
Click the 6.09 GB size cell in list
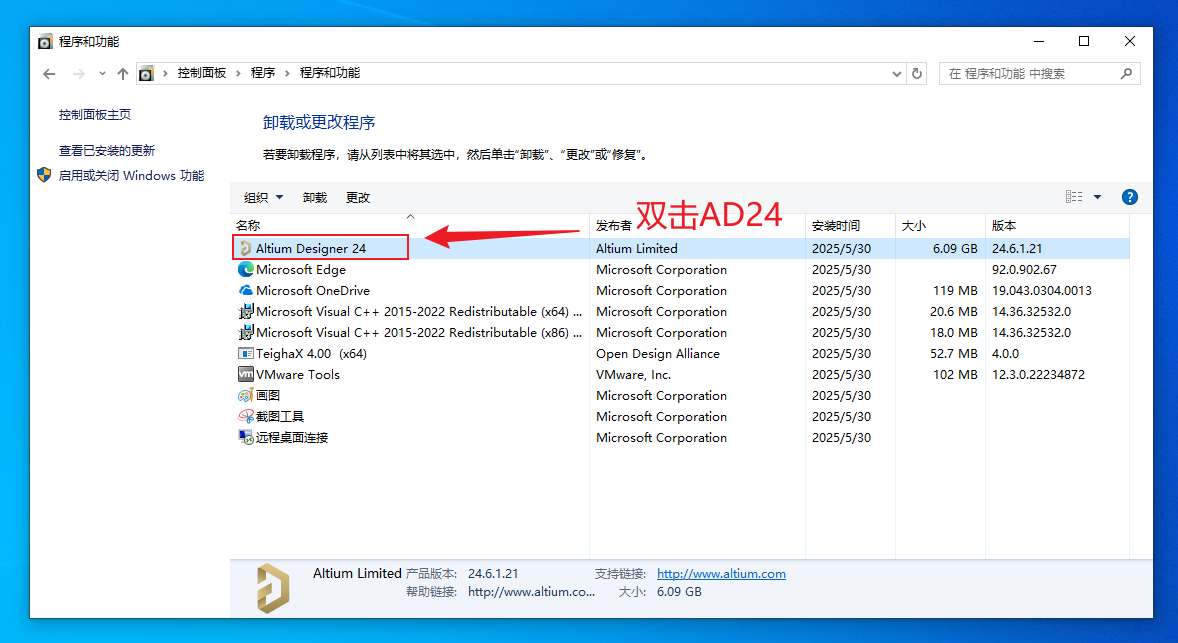[x=955, y=248]
